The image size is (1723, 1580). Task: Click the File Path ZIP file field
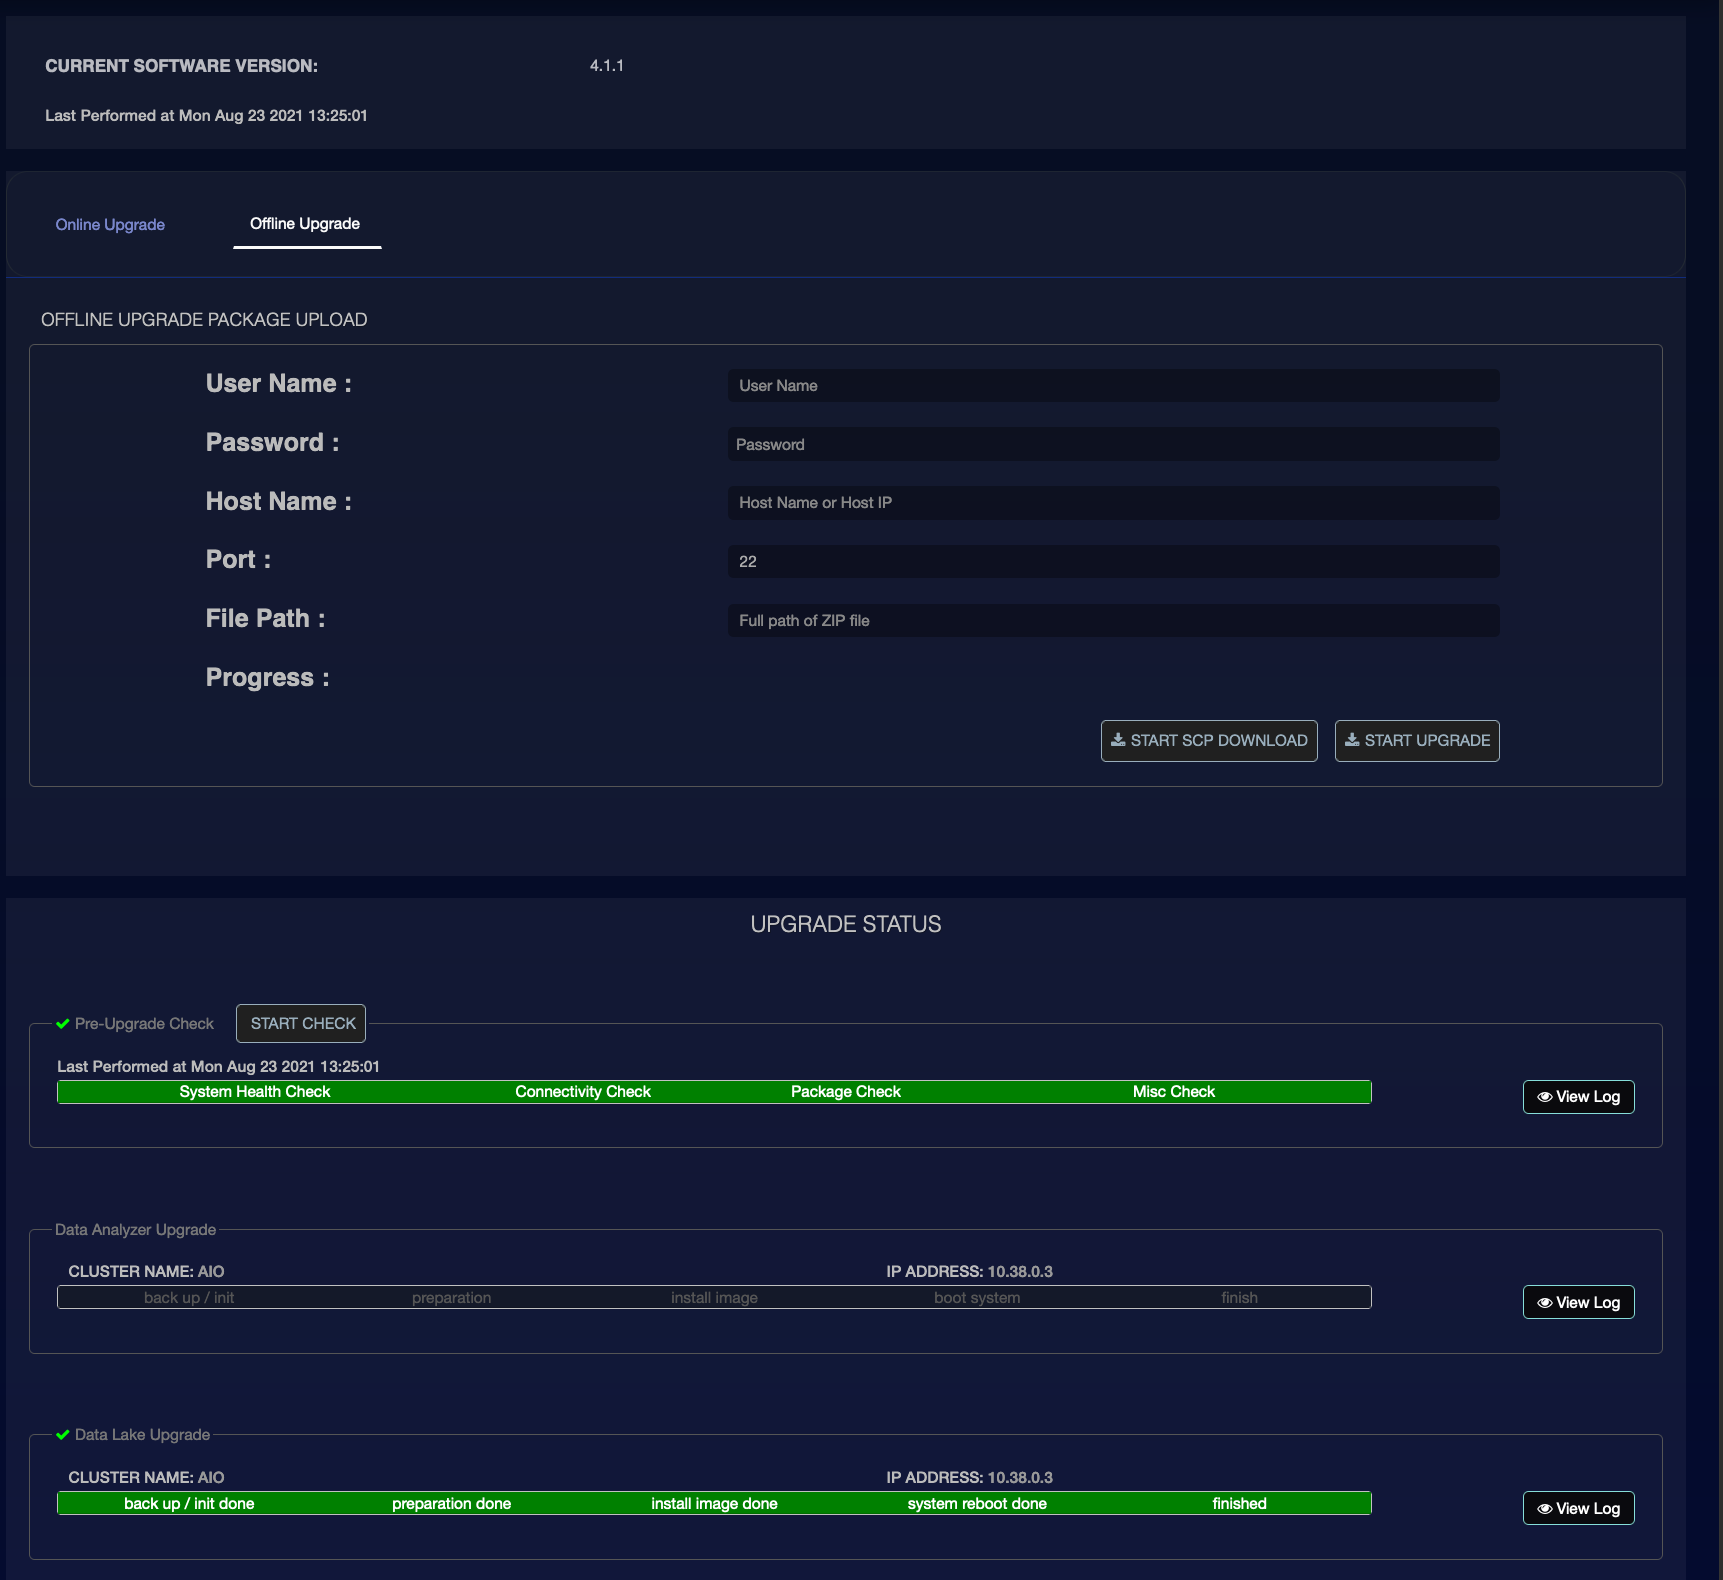click(x=1112, y=621)
